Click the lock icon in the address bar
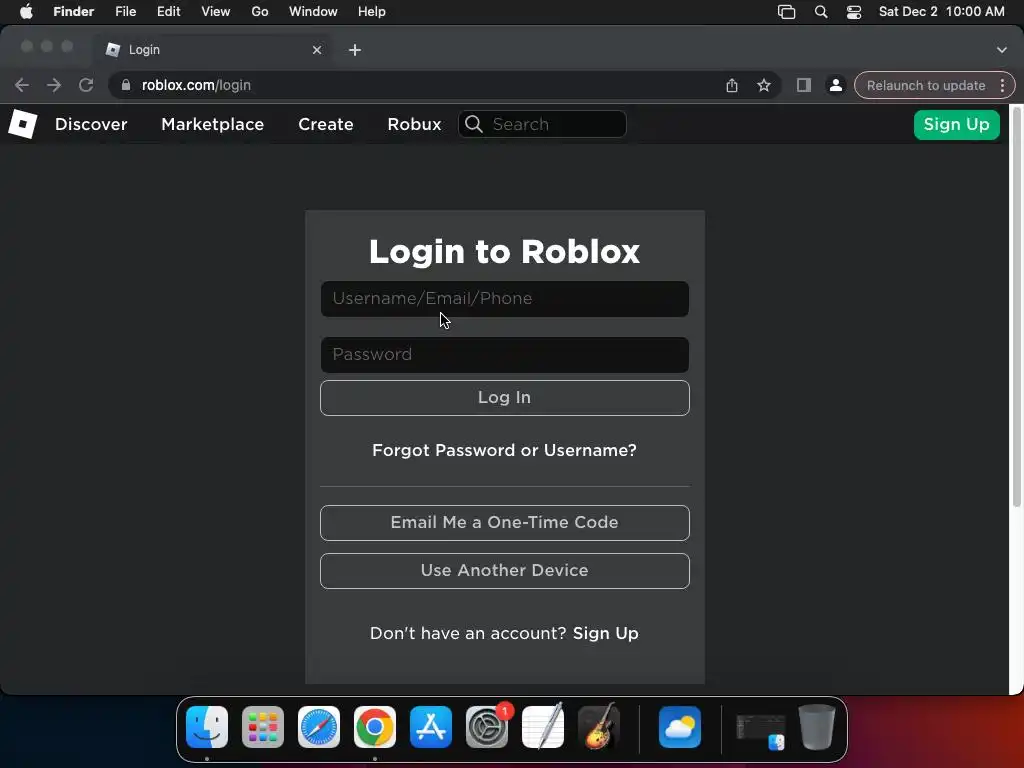Screen dimensions: 1024x768 (126, 86)
